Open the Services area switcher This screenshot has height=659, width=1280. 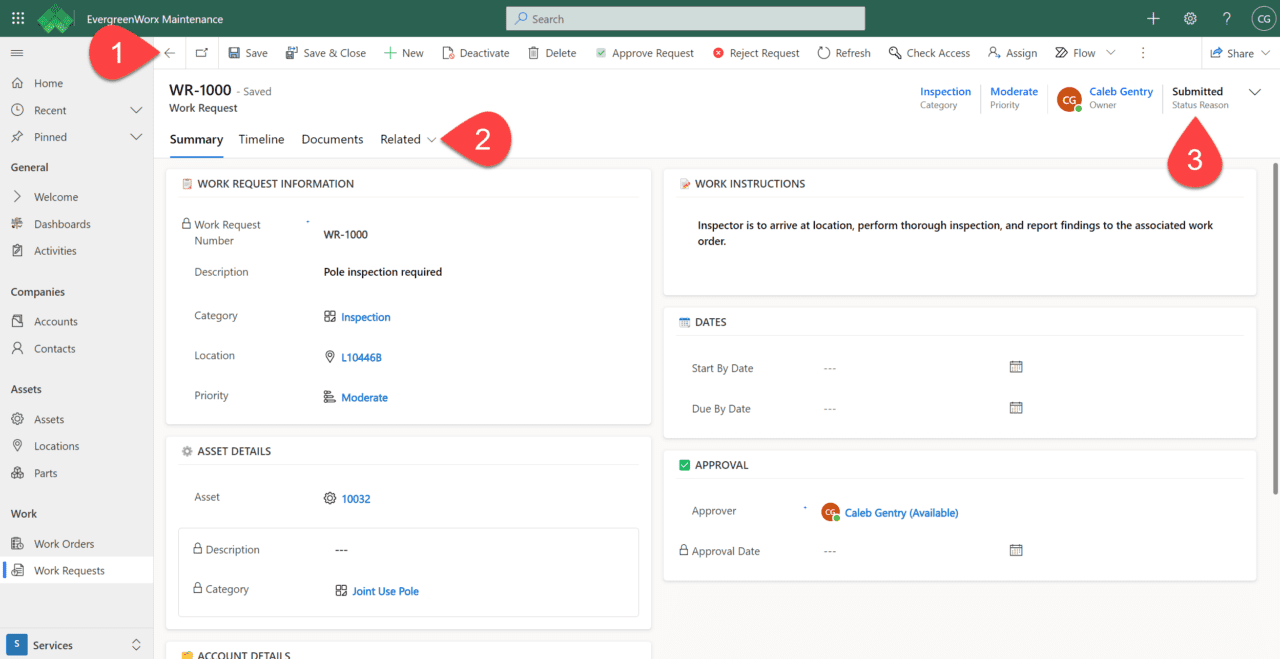pyautogui.click(x=76, y=645)
